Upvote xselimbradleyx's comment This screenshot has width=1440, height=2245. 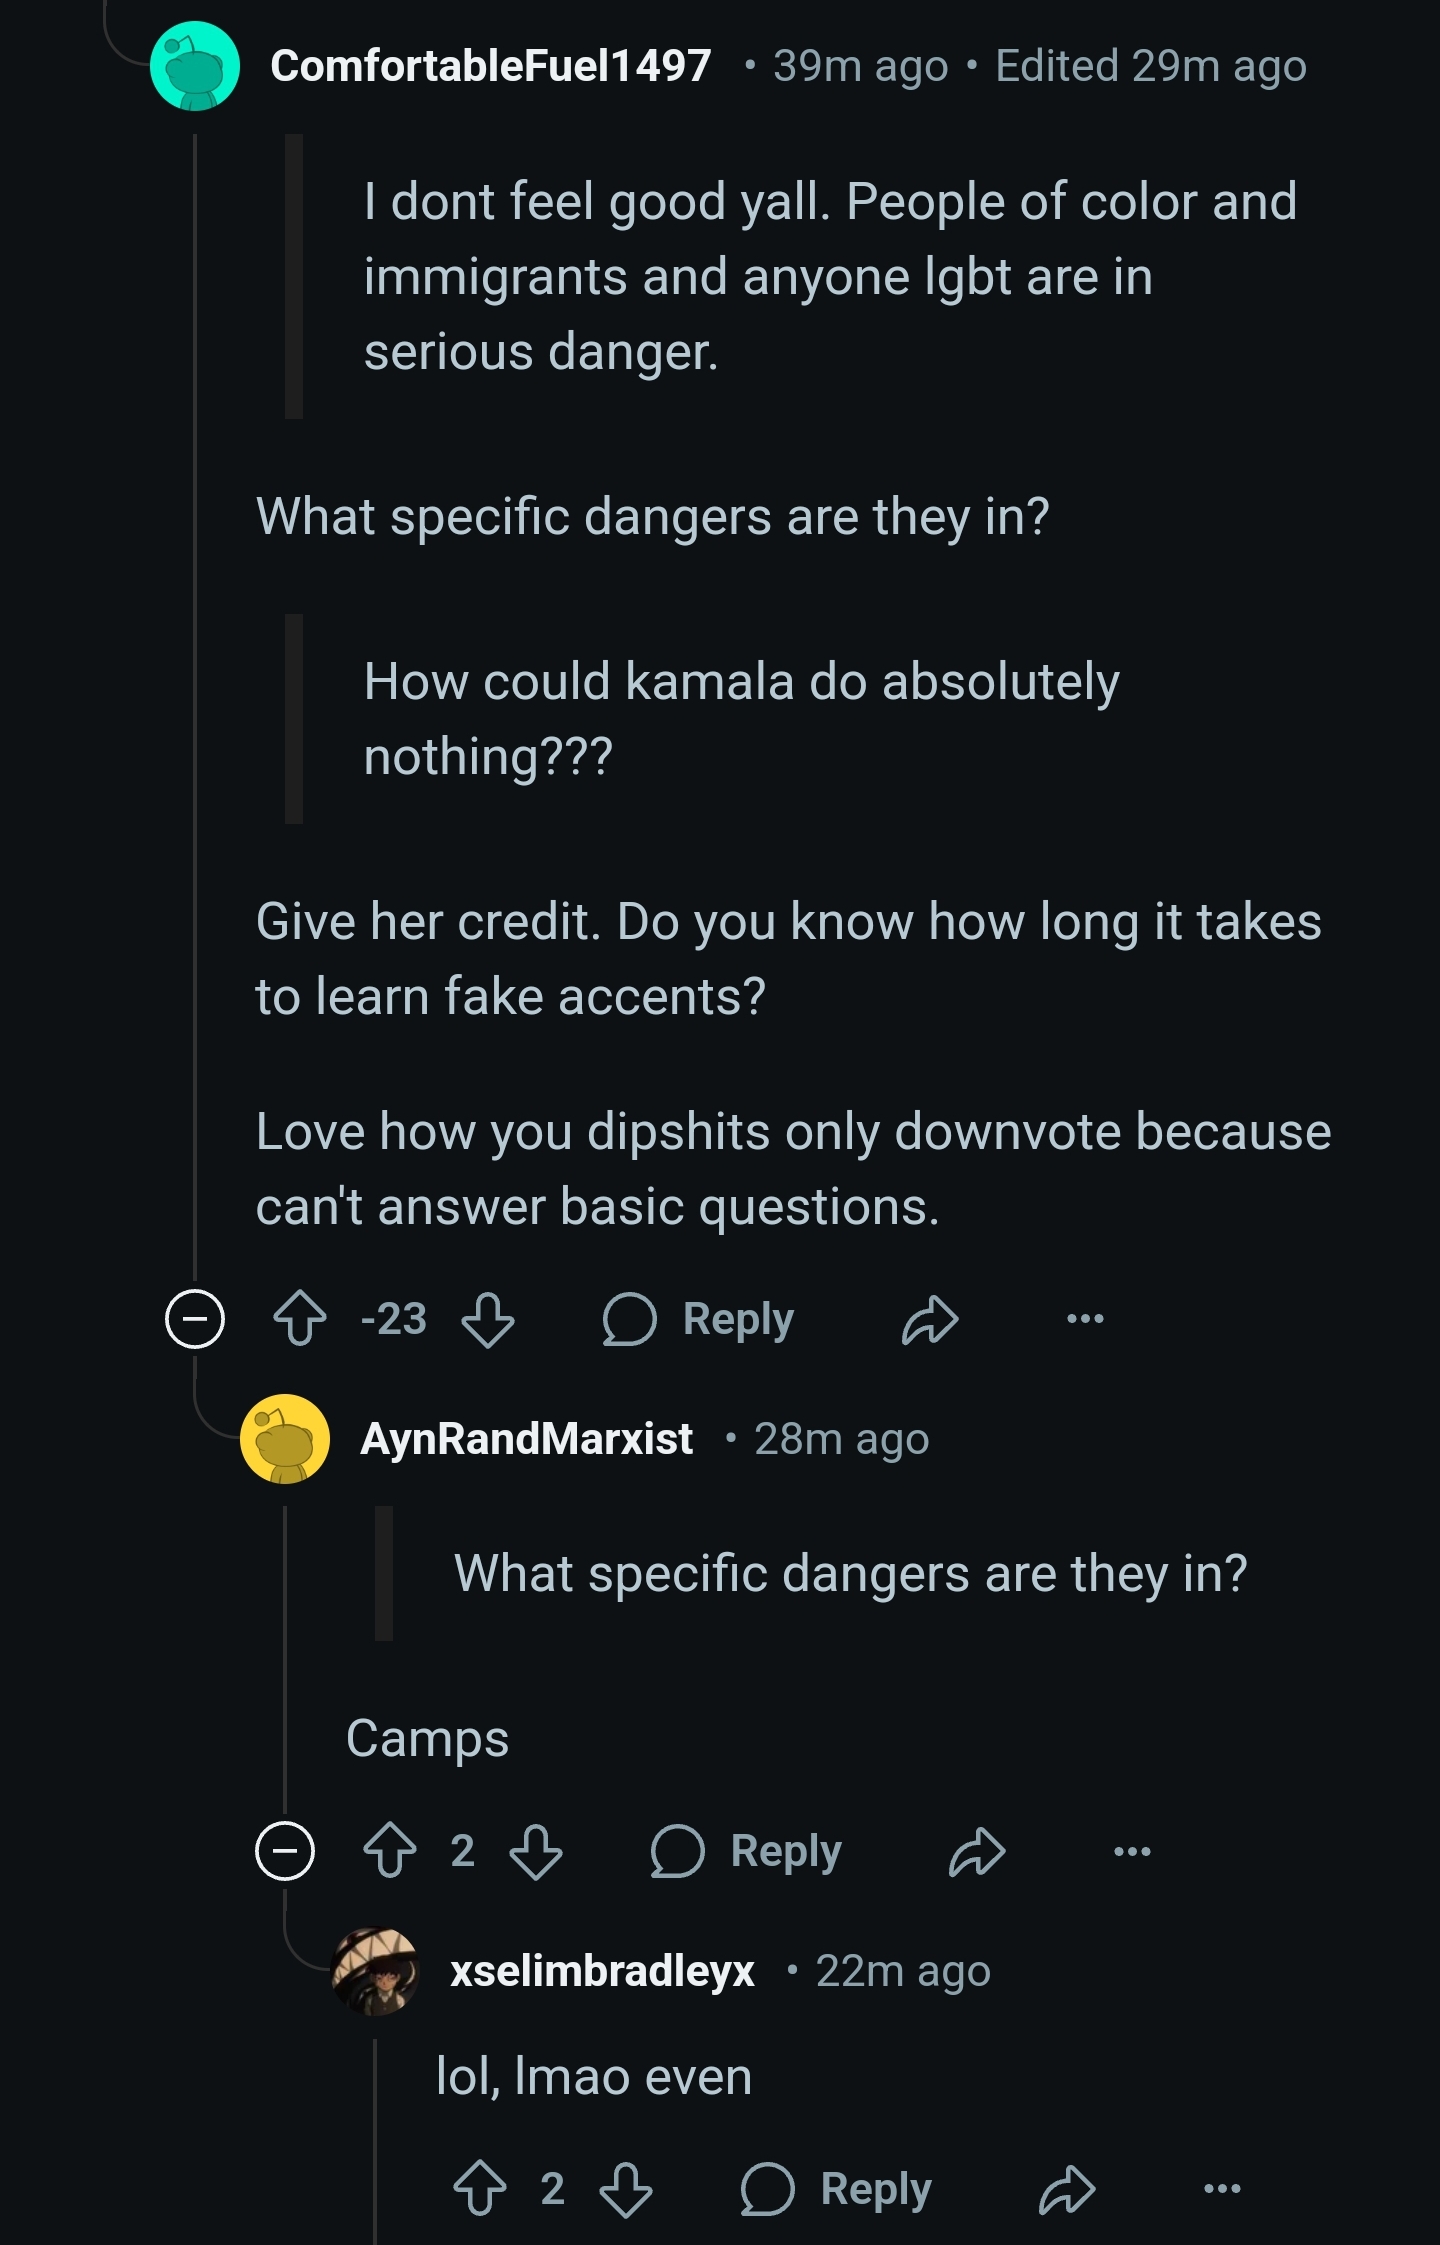click(480, 2189)
